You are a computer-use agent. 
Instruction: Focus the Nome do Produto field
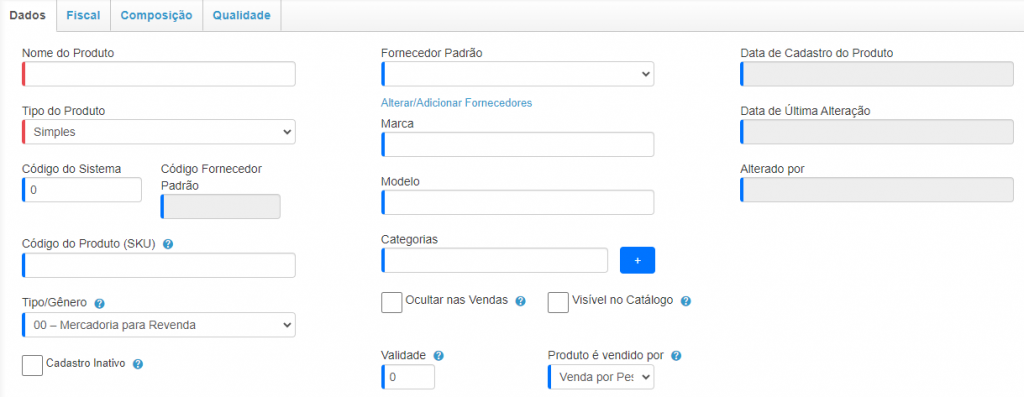click(159, 74)
